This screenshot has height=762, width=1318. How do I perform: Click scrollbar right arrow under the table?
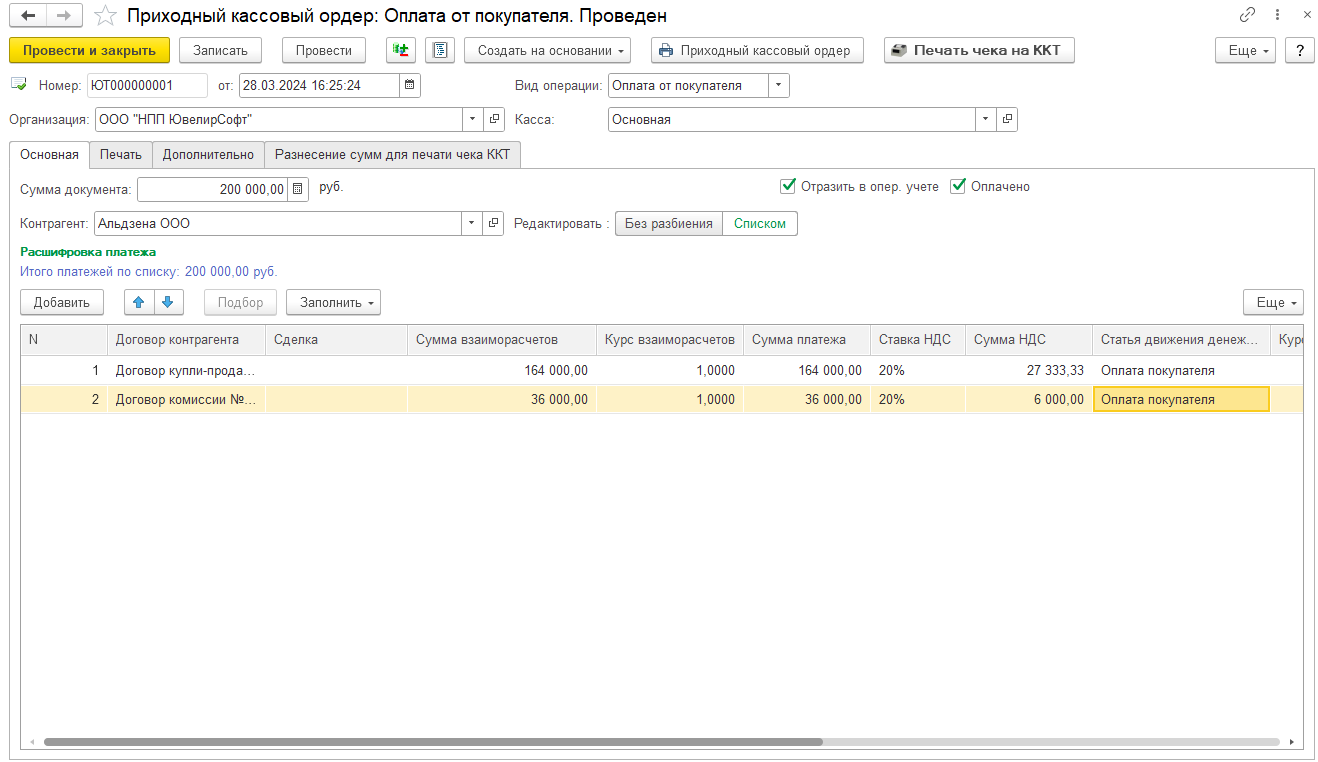point(1292,742)
